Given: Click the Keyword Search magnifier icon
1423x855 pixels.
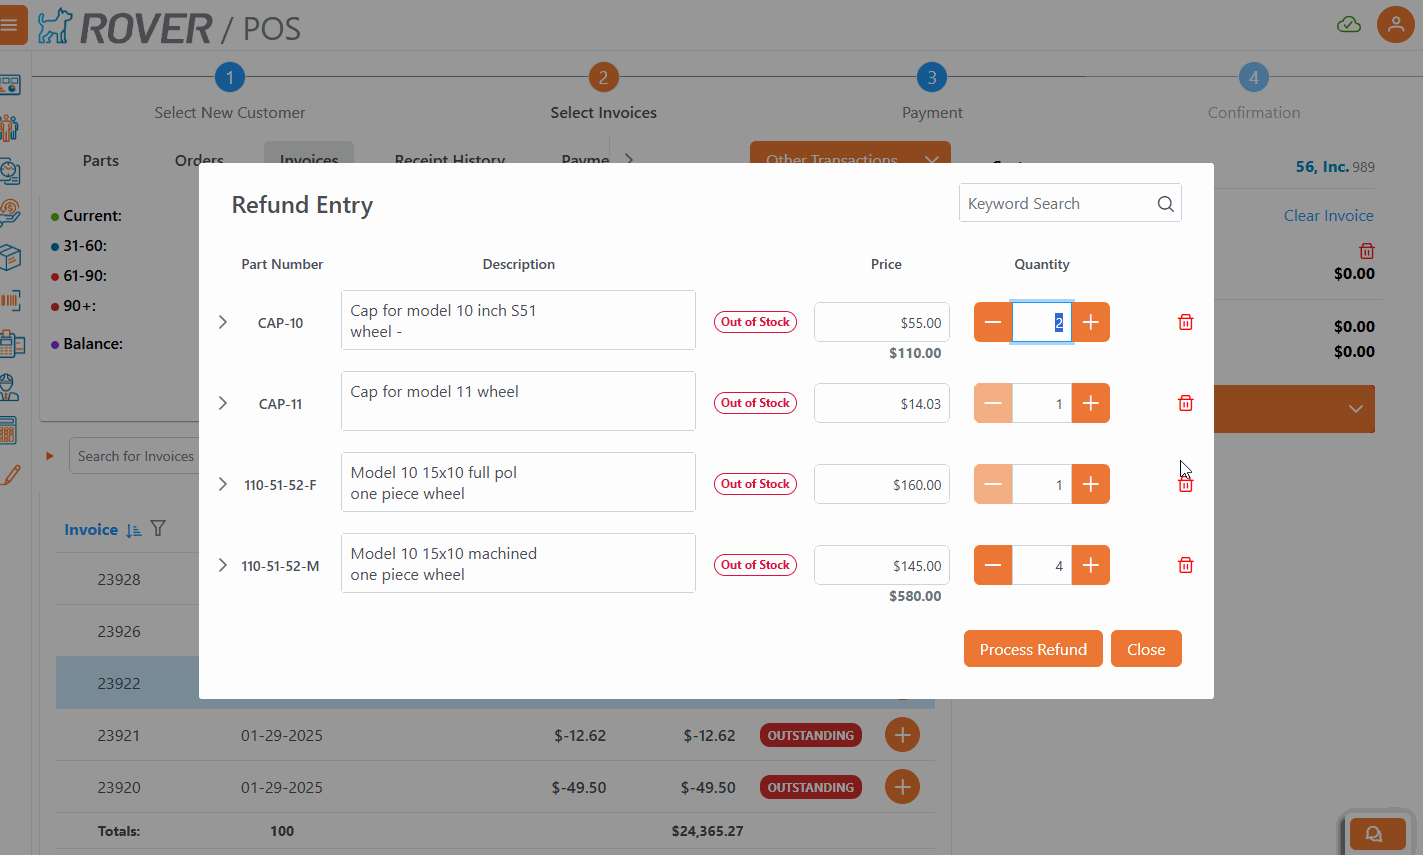Looking at the screenshot, I should click(1165, 204).
